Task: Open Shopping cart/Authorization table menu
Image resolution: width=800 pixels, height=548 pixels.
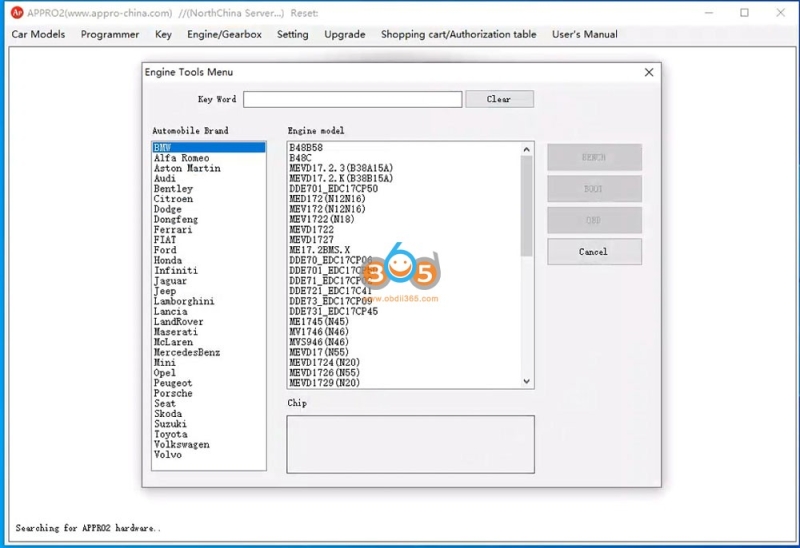Action: pos(459,34)
